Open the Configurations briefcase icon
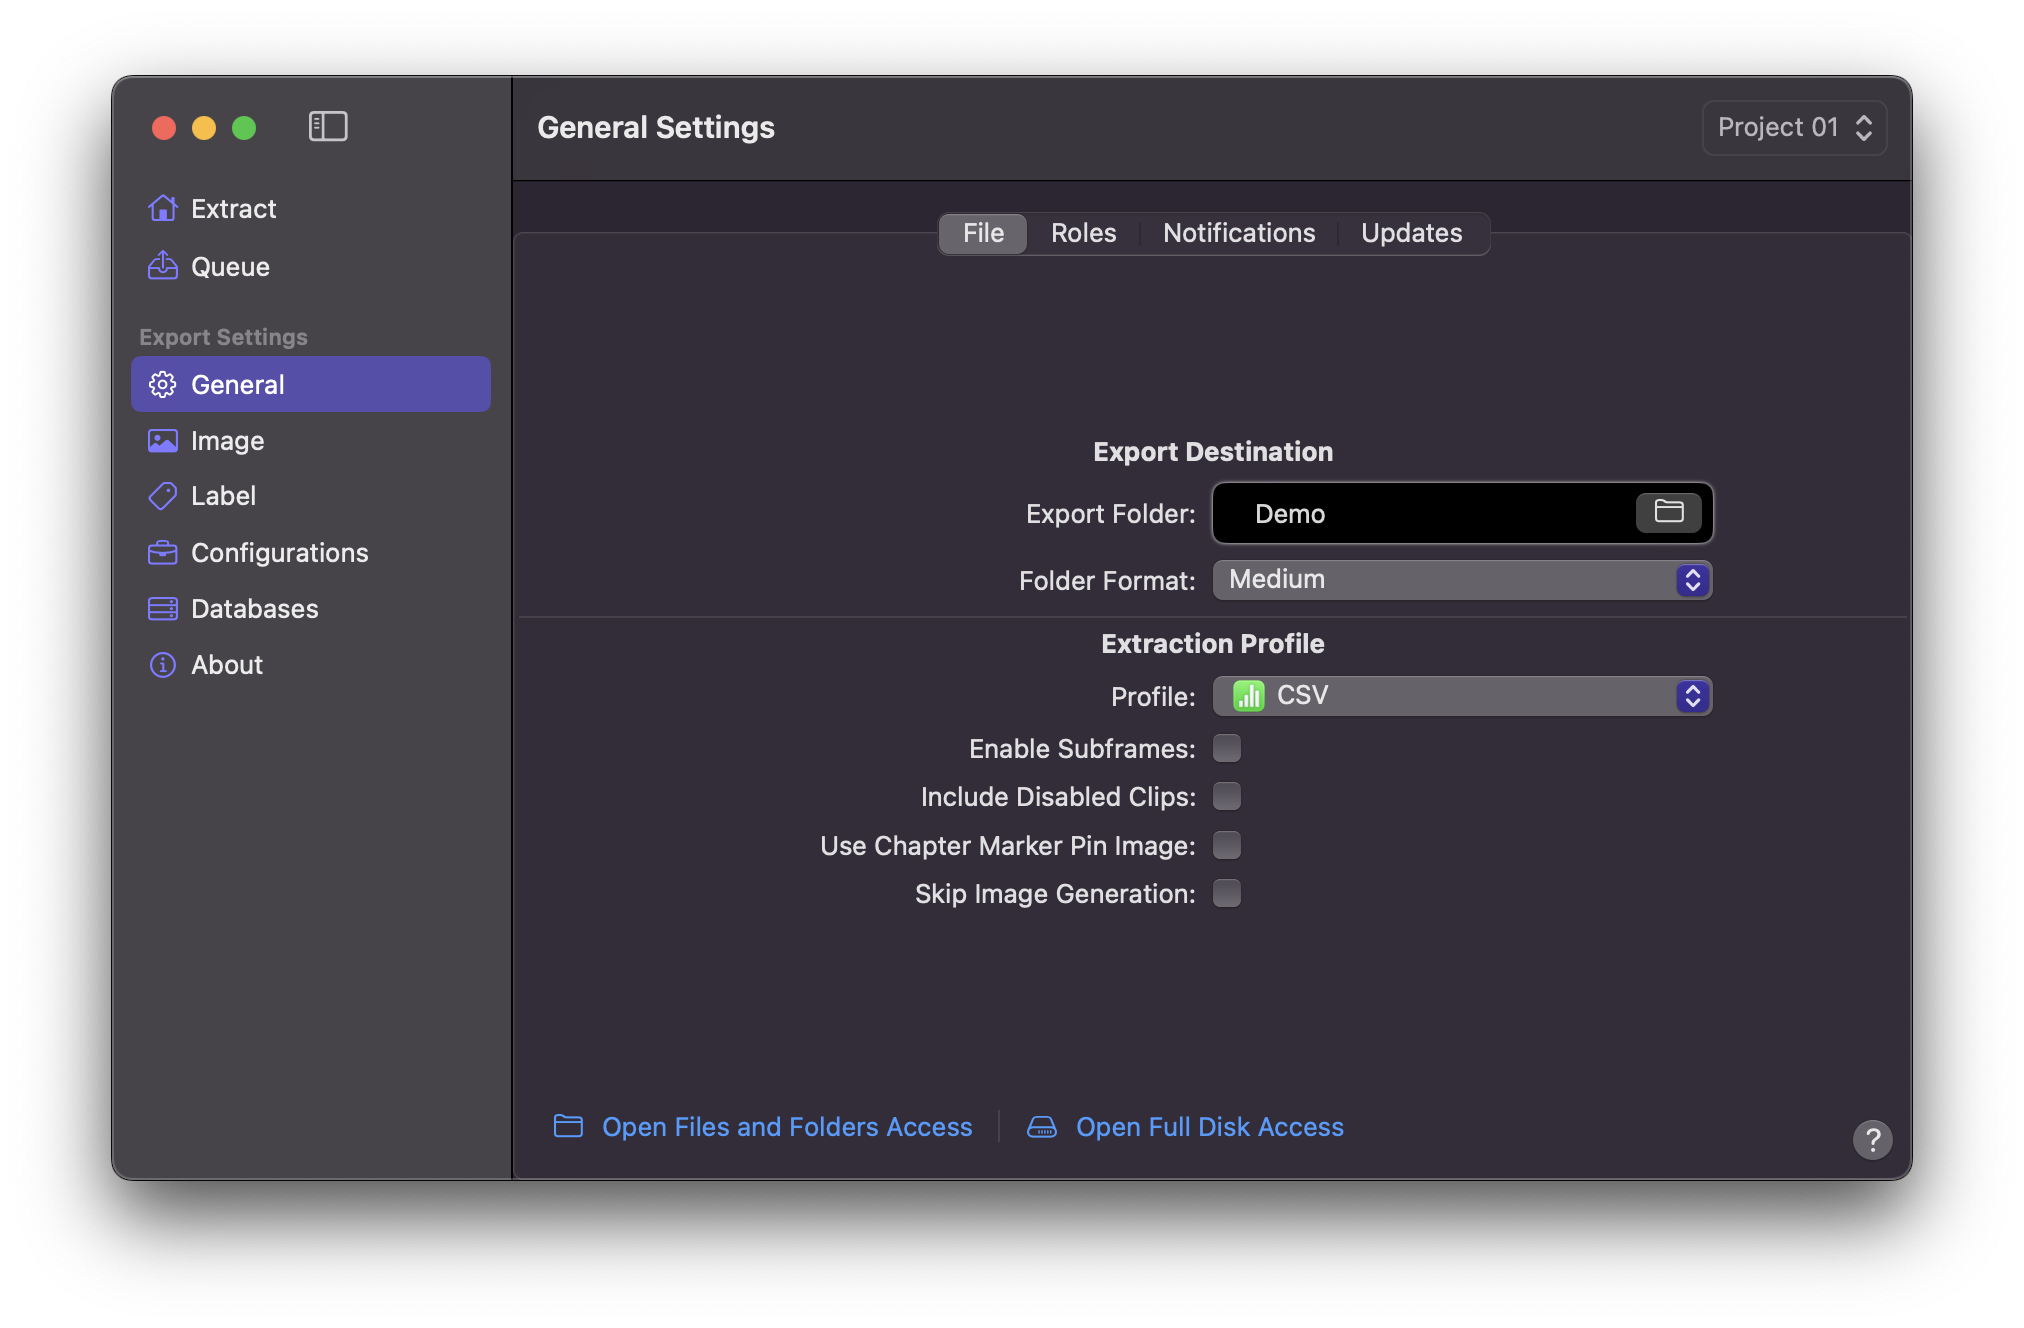2024x1328 pixels. 163,553
